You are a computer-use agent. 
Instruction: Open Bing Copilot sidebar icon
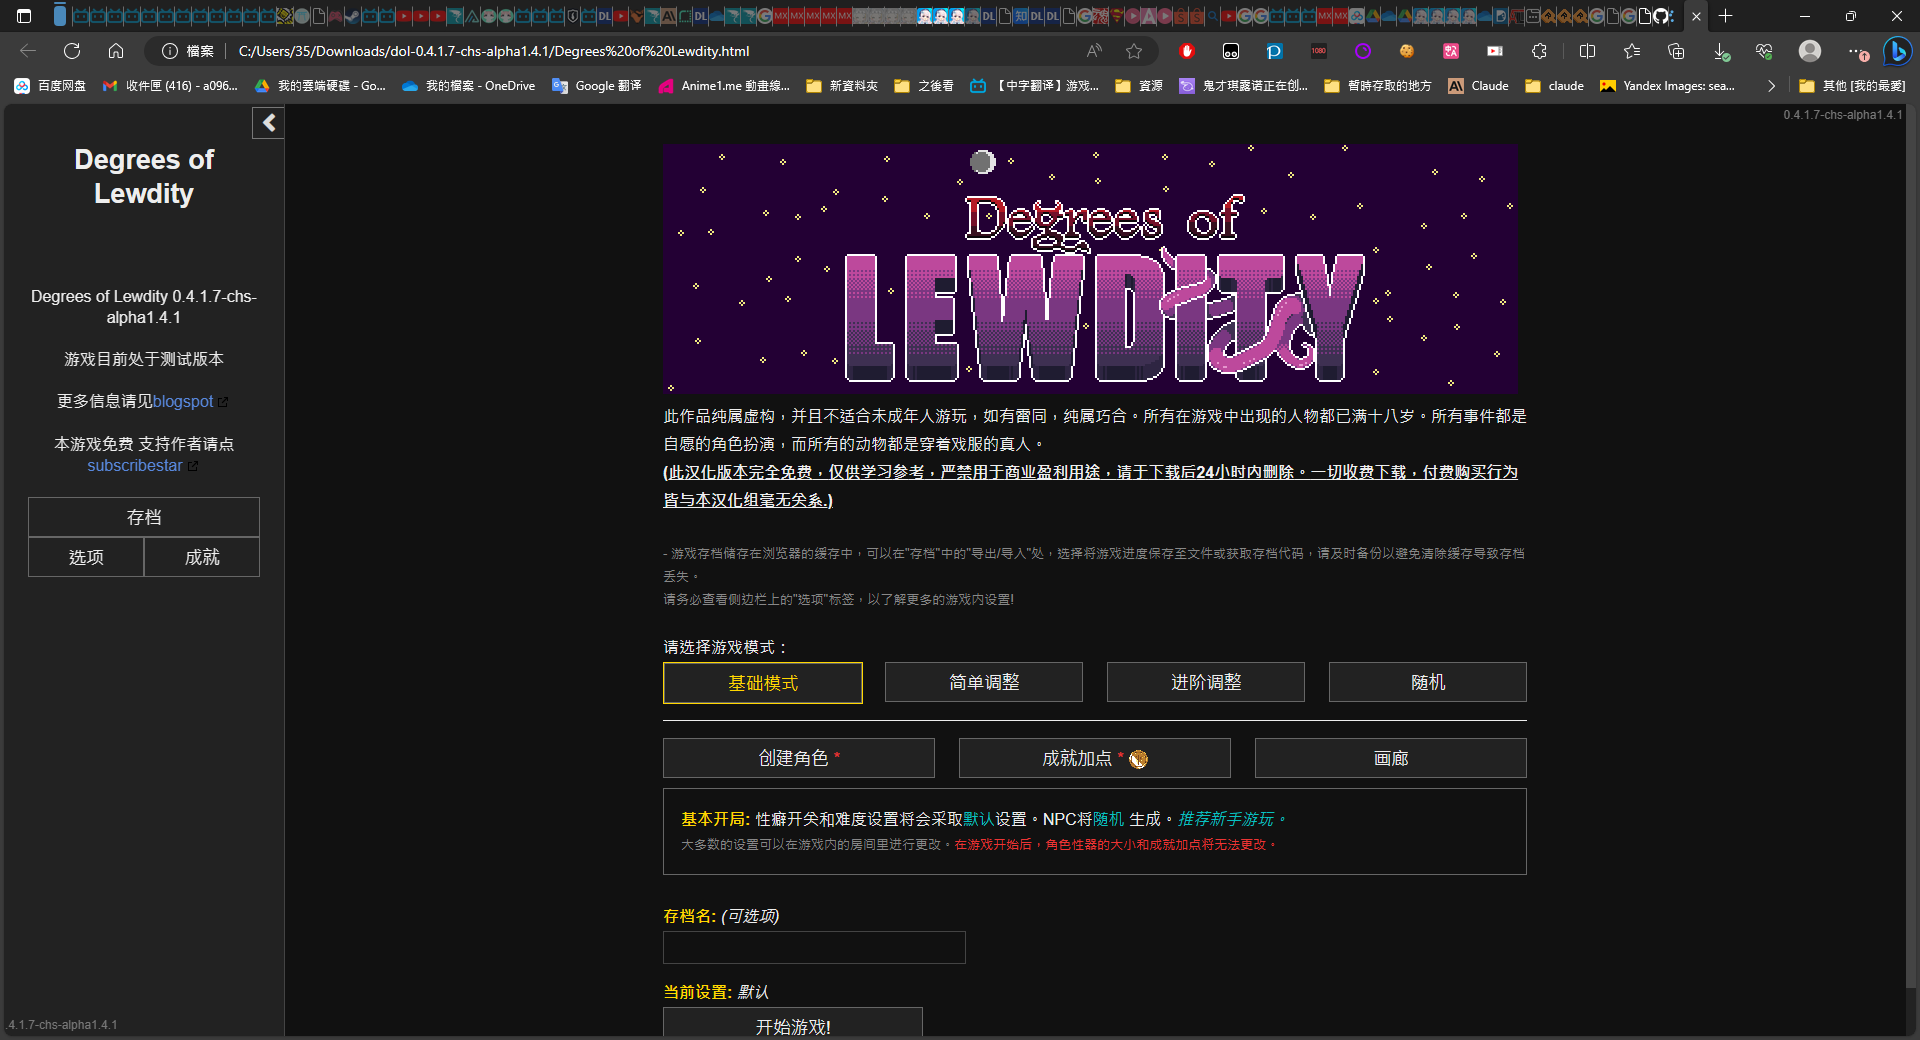coord(1896,51)
